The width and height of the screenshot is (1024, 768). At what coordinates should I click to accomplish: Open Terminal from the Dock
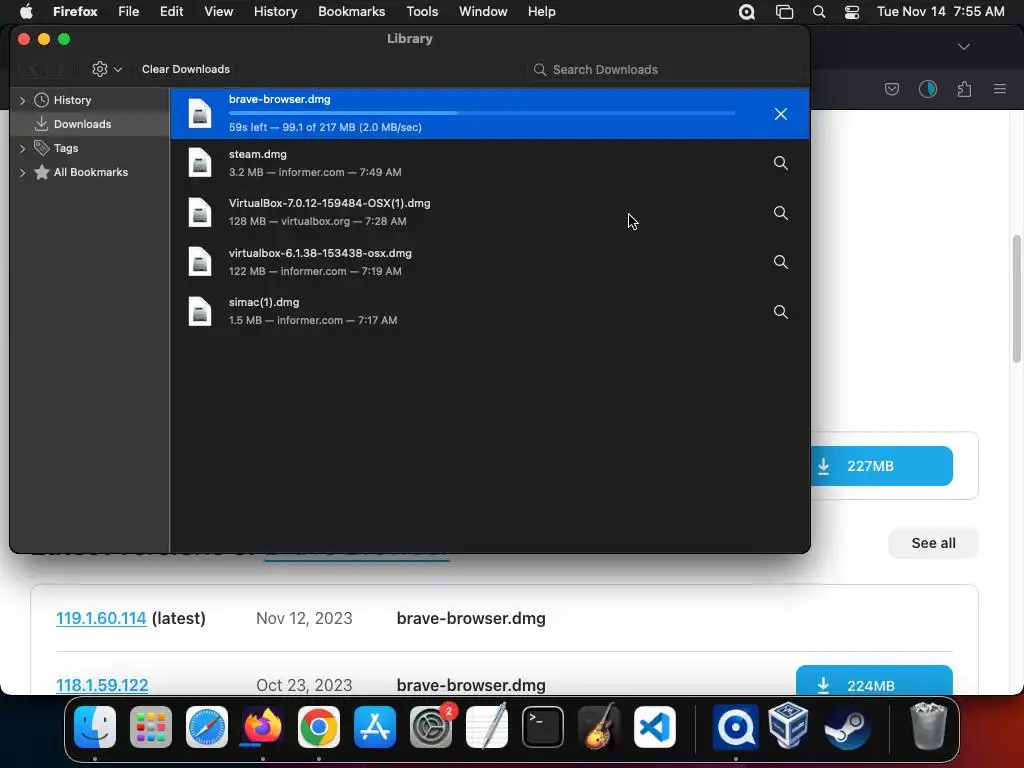543,727
